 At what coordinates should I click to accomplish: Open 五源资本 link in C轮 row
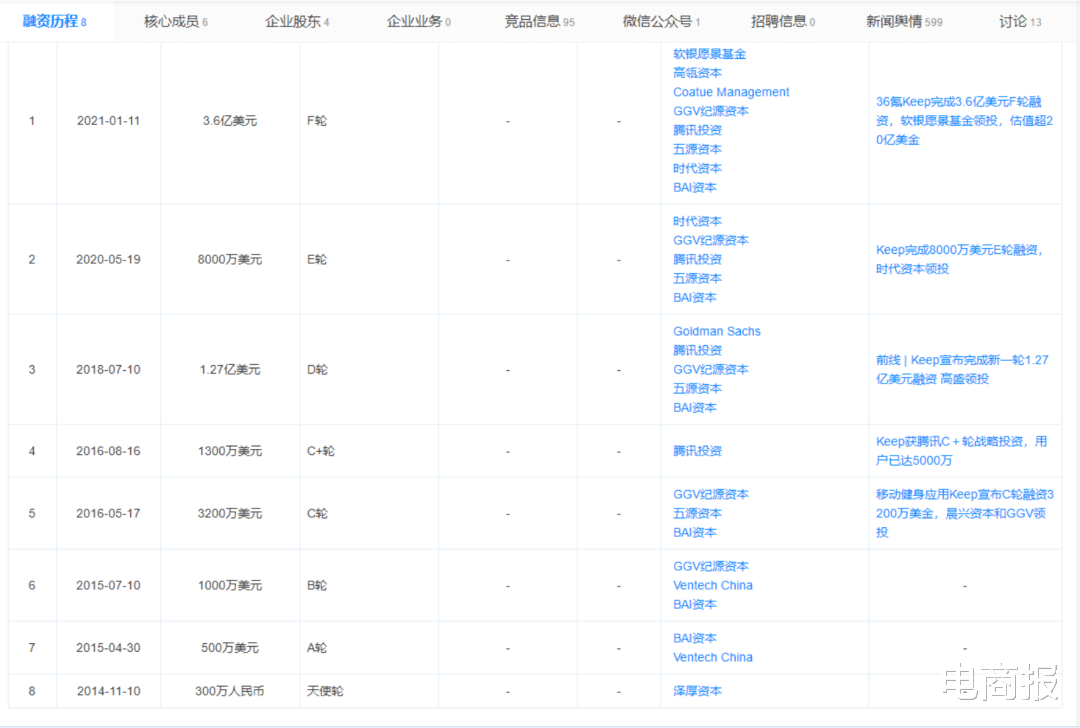click(x=697, y=514)
